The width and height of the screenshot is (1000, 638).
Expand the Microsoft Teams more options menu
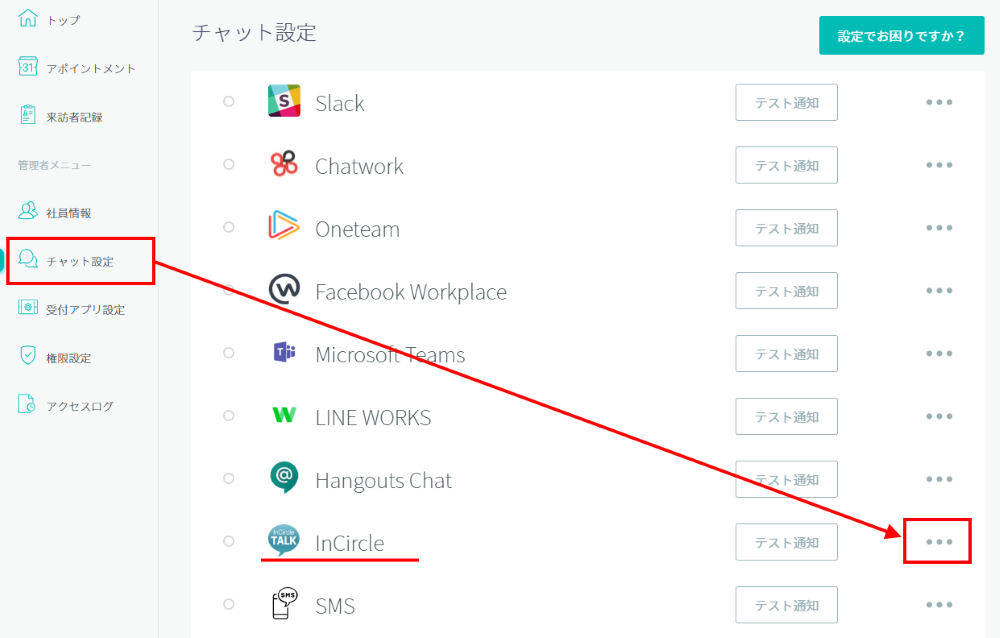coord(938,354)
